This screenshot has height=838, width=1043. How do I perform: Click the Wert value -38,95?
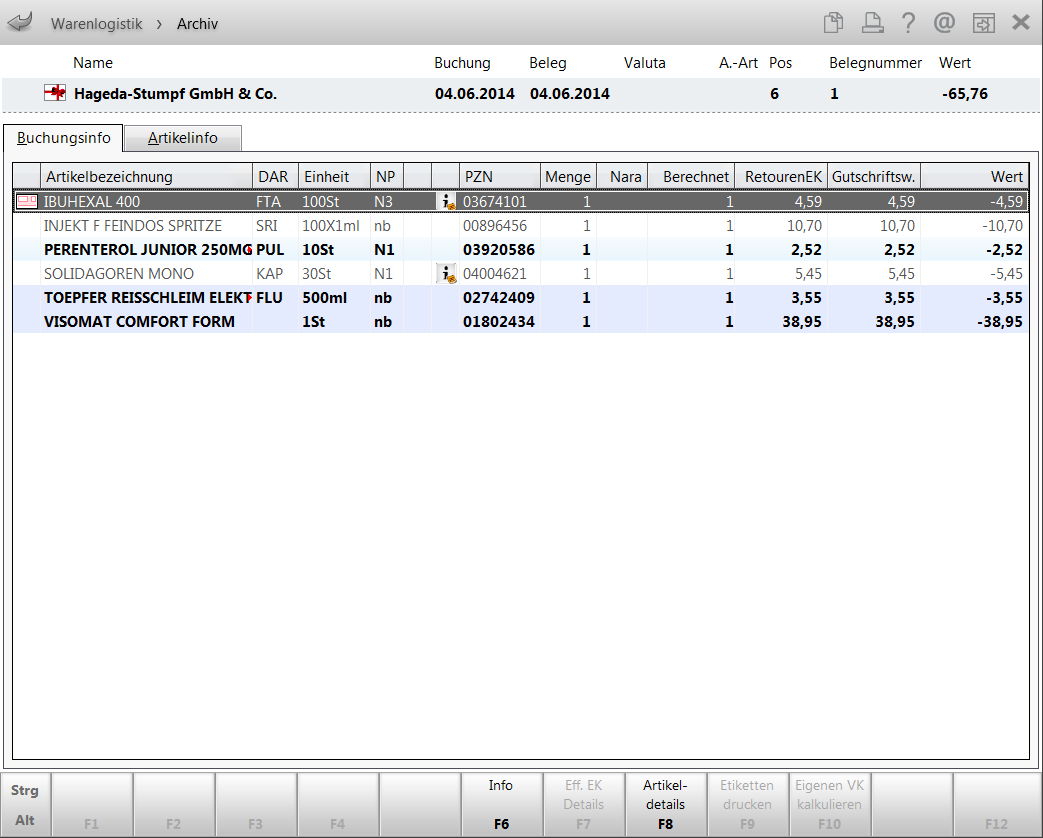click(1000, 321)
